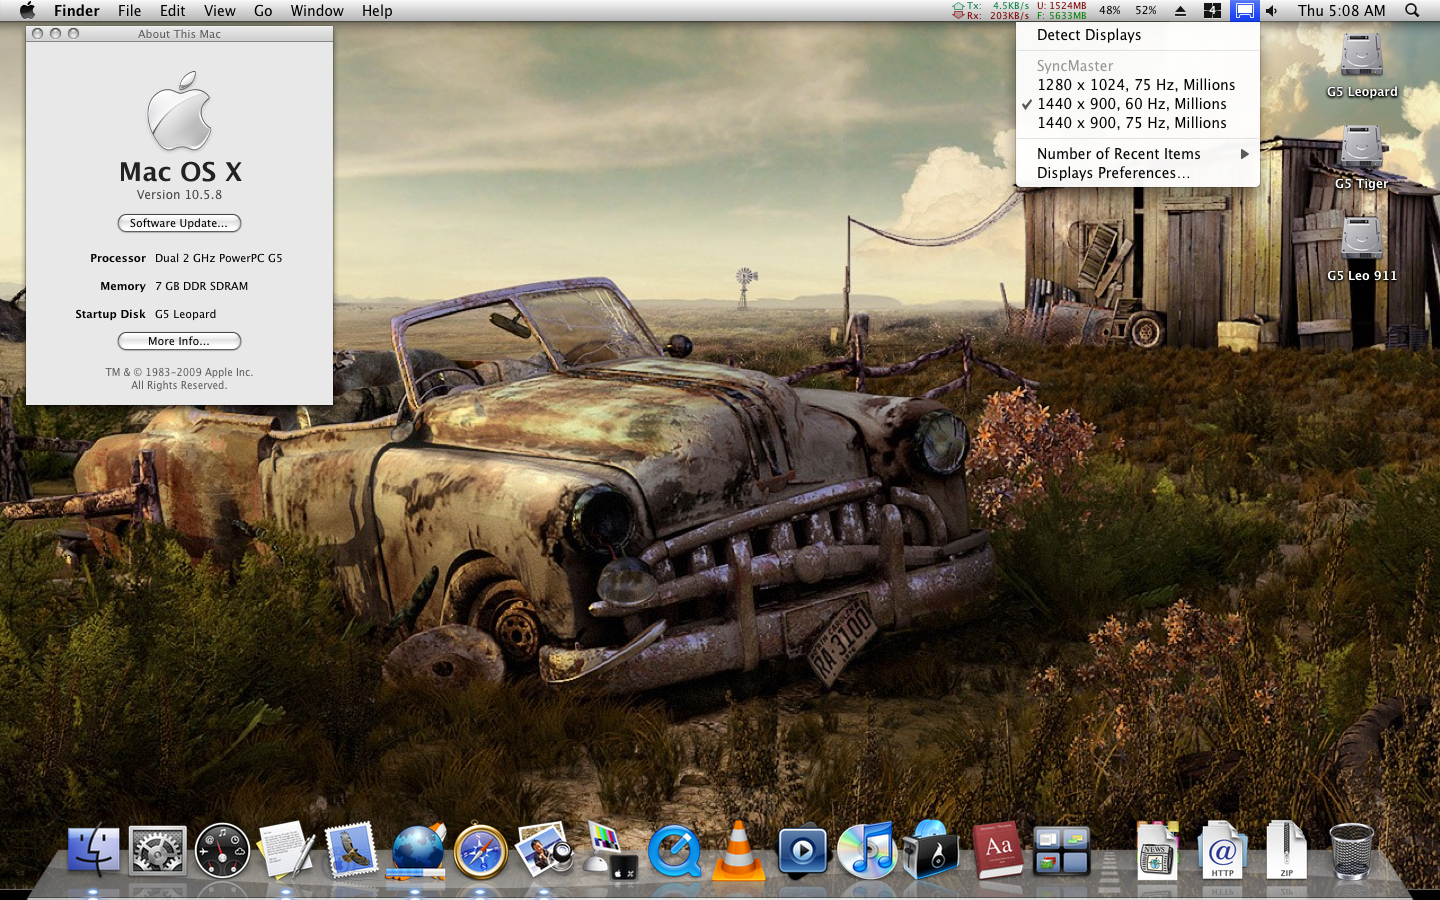Click the color bars app icon in Dock
Viewport: 1440px width, 900px height.
point(611,850)
